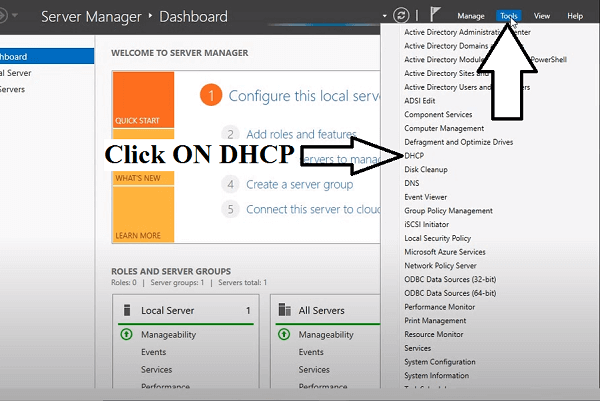Click Configure this local server link
The image size is (600, 401).
pos(304,96)
